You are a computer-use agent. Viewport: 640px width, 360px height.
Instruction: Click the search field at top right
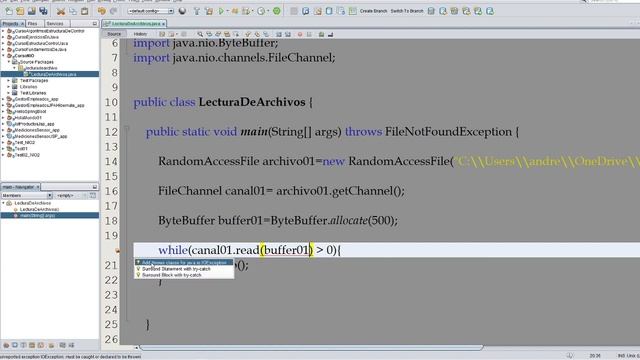click(x=612, y=1)
